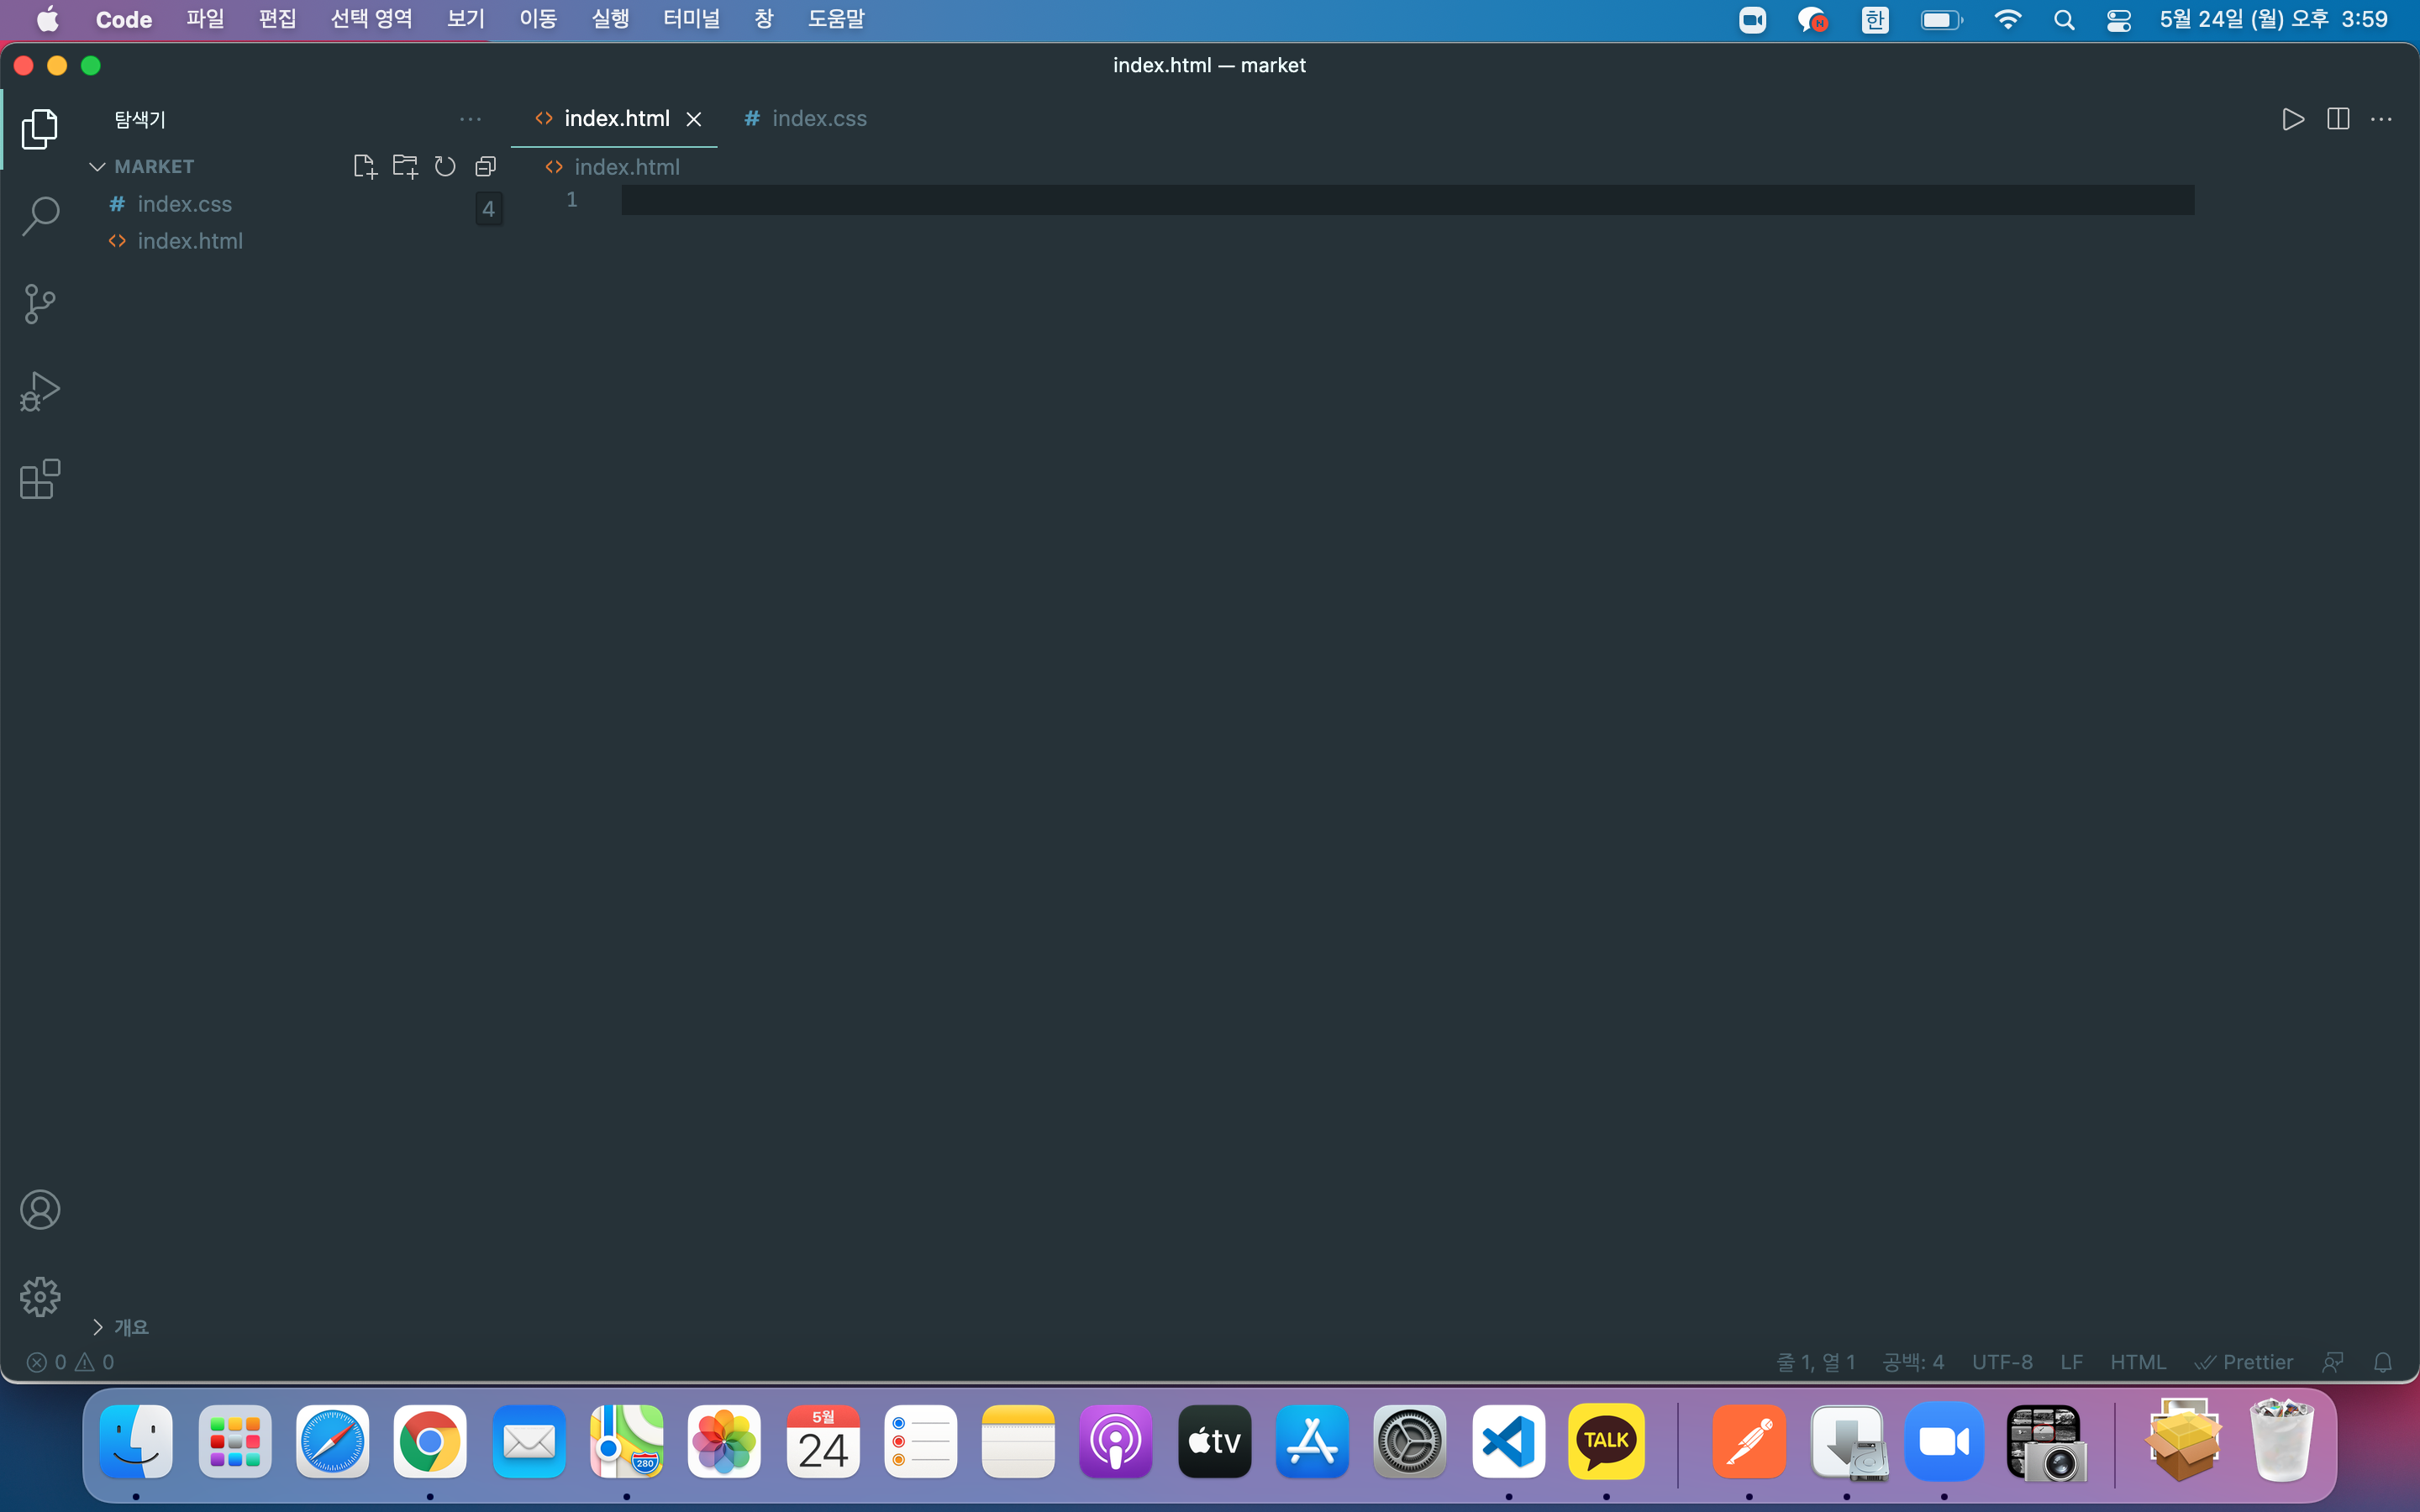Click the Prettier status bar button
The image size is (2420, 1512).
click(2244, 1362)
